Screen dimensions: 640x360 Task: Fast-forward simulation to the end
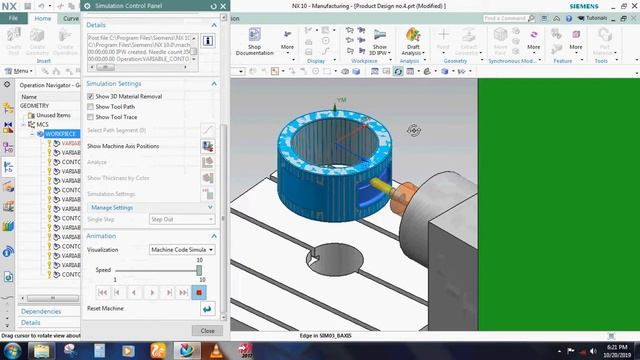pyautogui.click(x=183, y=292)
